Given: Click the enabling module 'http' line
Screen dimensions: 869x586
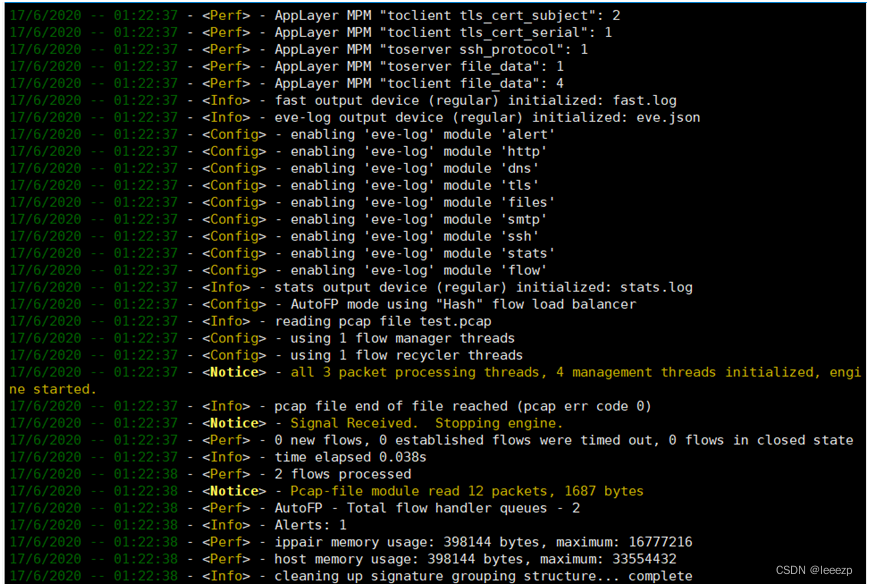Looking at the screenshot, I should pos(278,151).
